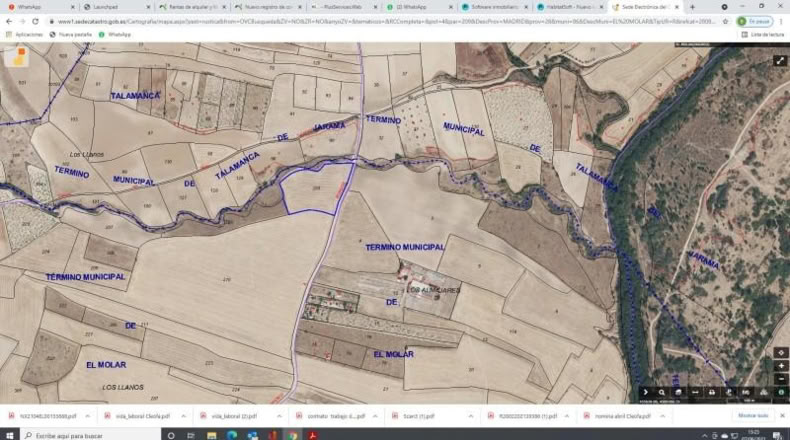Switch to HabitatSoft tab

pos(570,7)
